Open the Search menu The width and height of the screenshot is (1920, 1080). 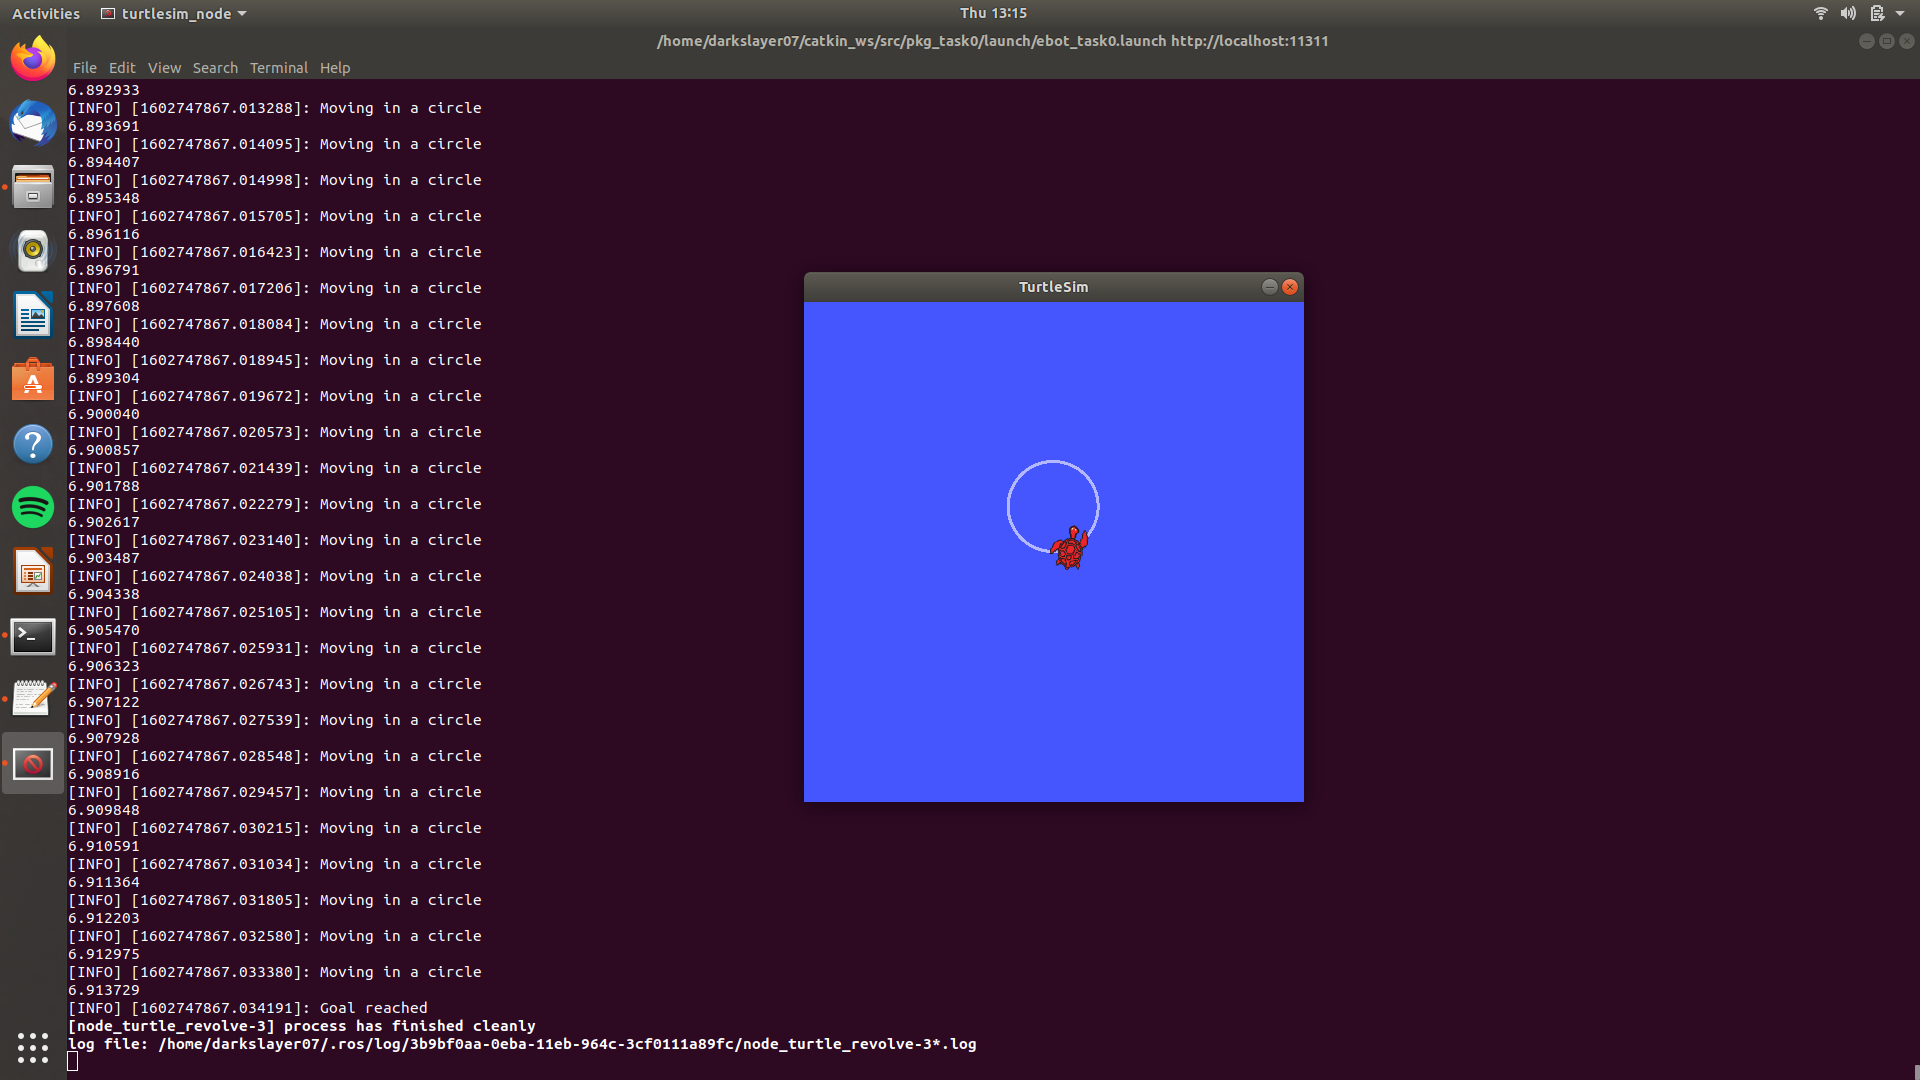tap(215, 67)
